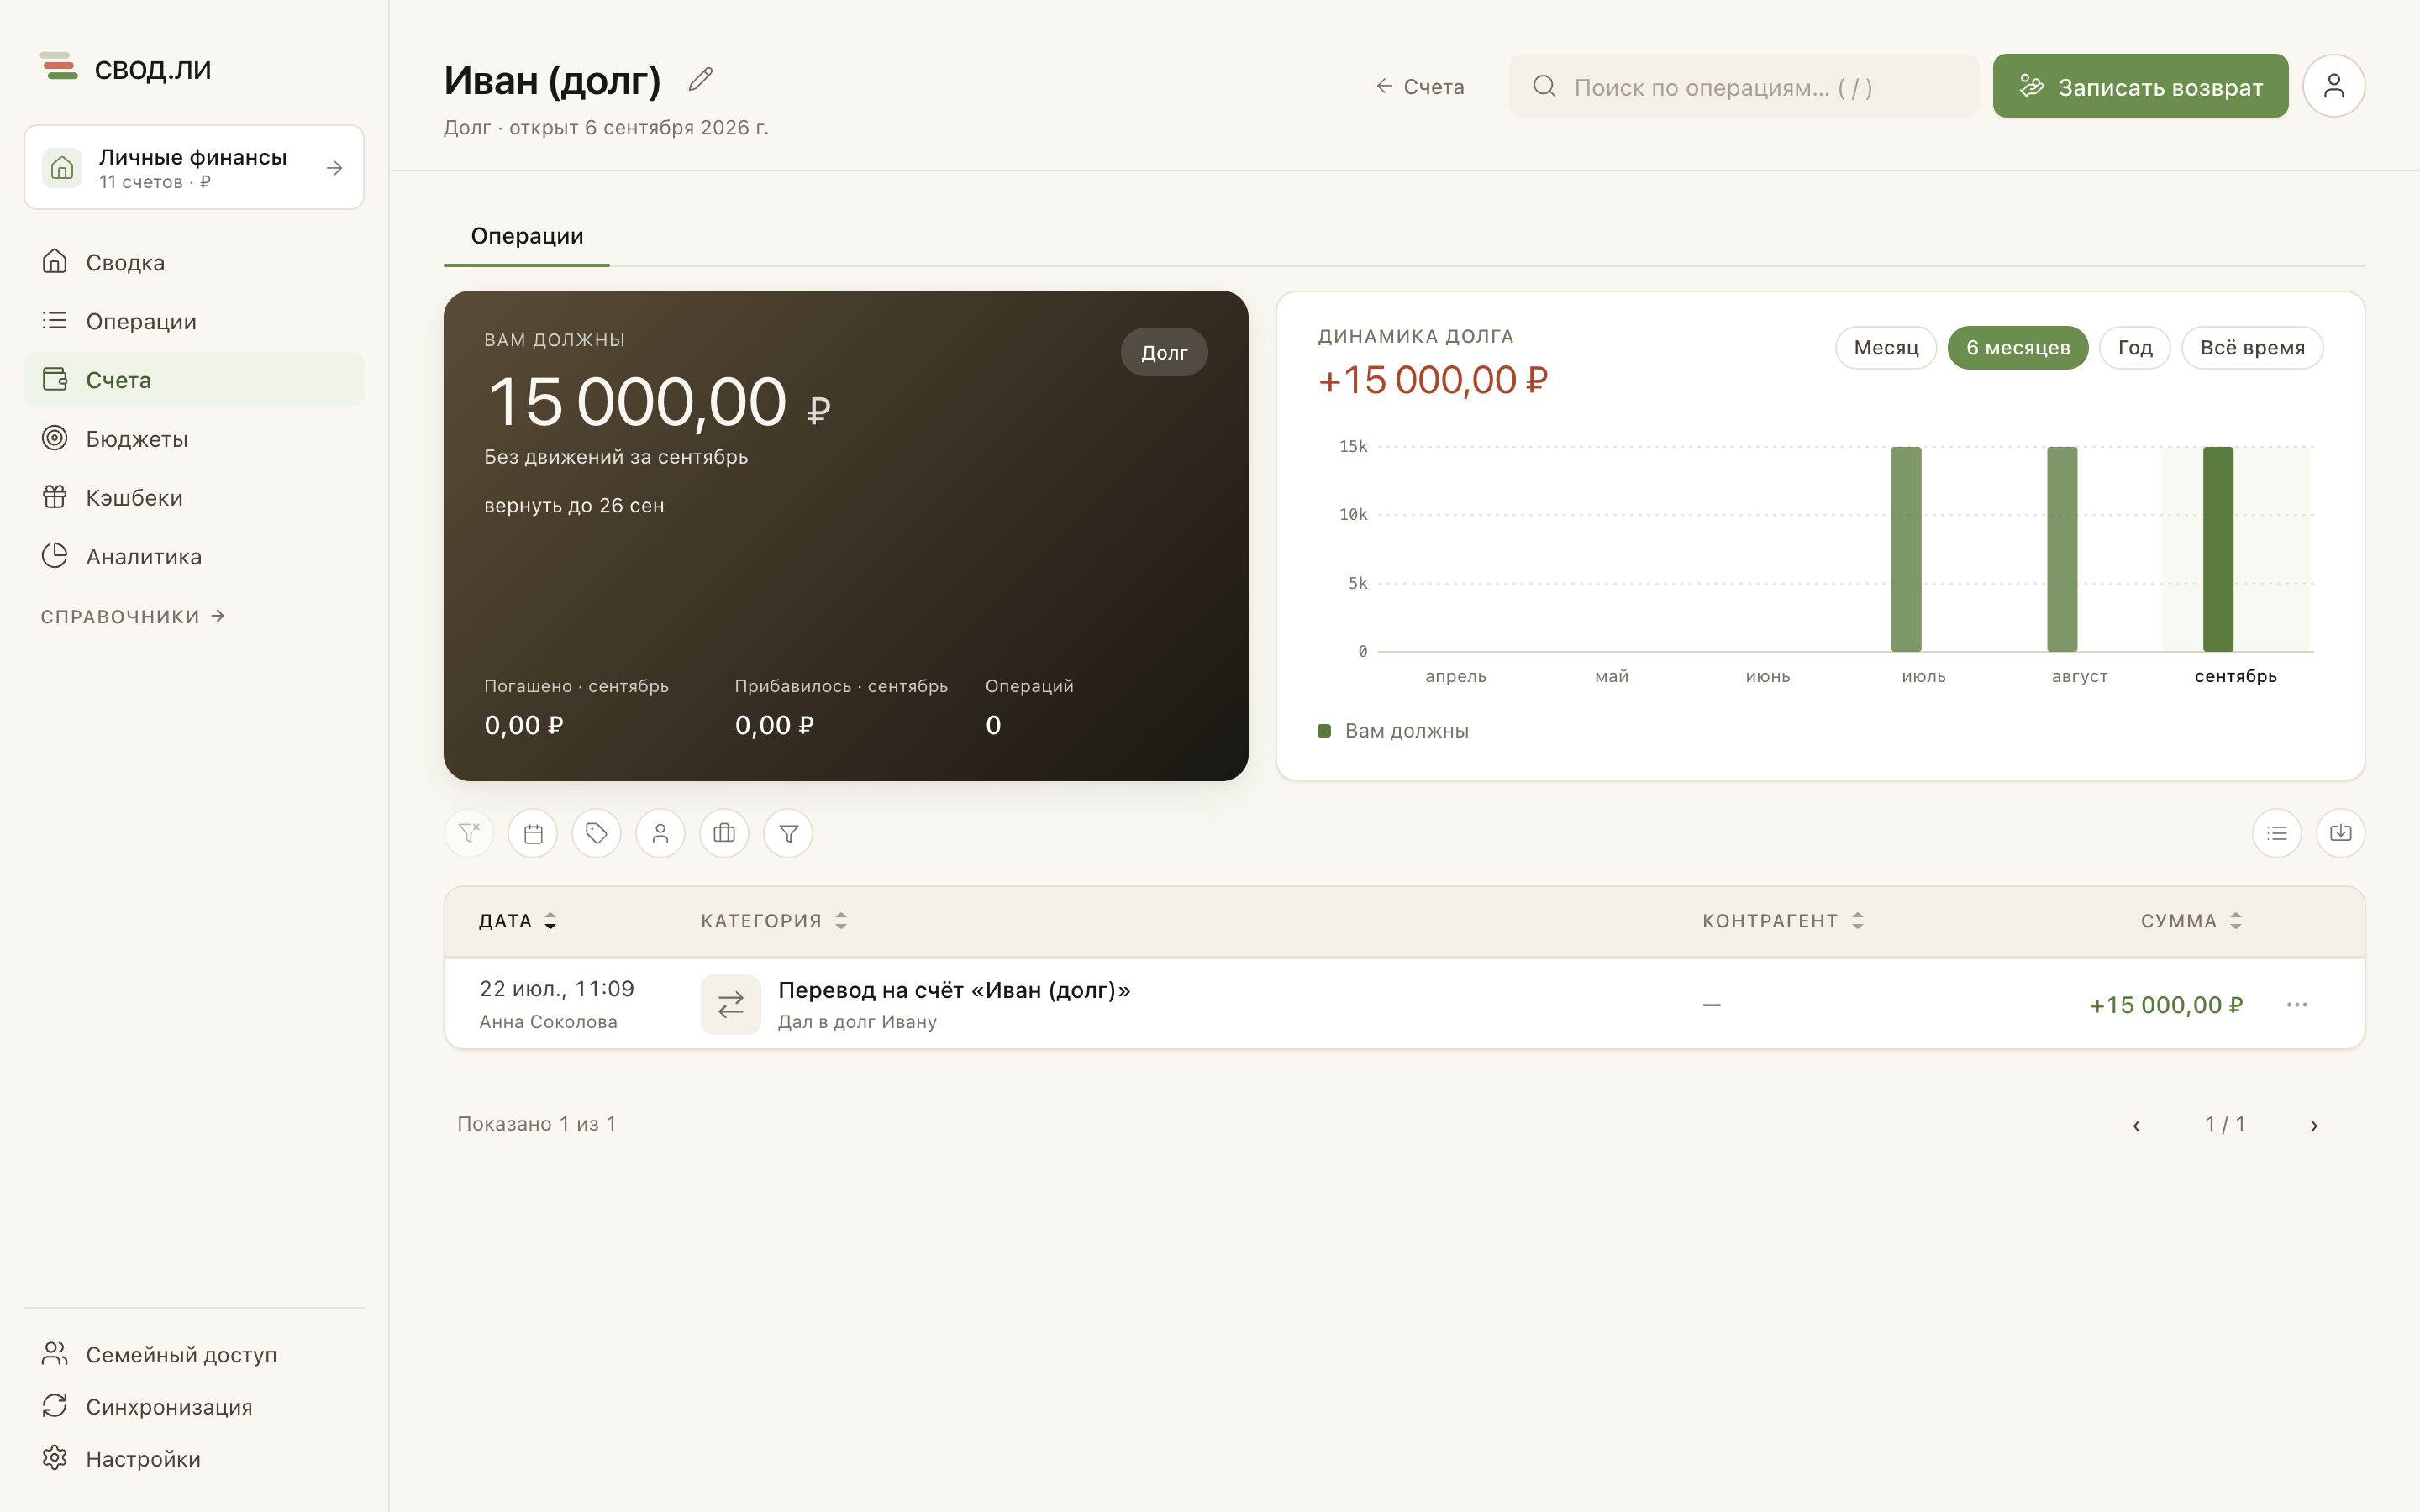Open the funnel advanced filter

[788, 833]
